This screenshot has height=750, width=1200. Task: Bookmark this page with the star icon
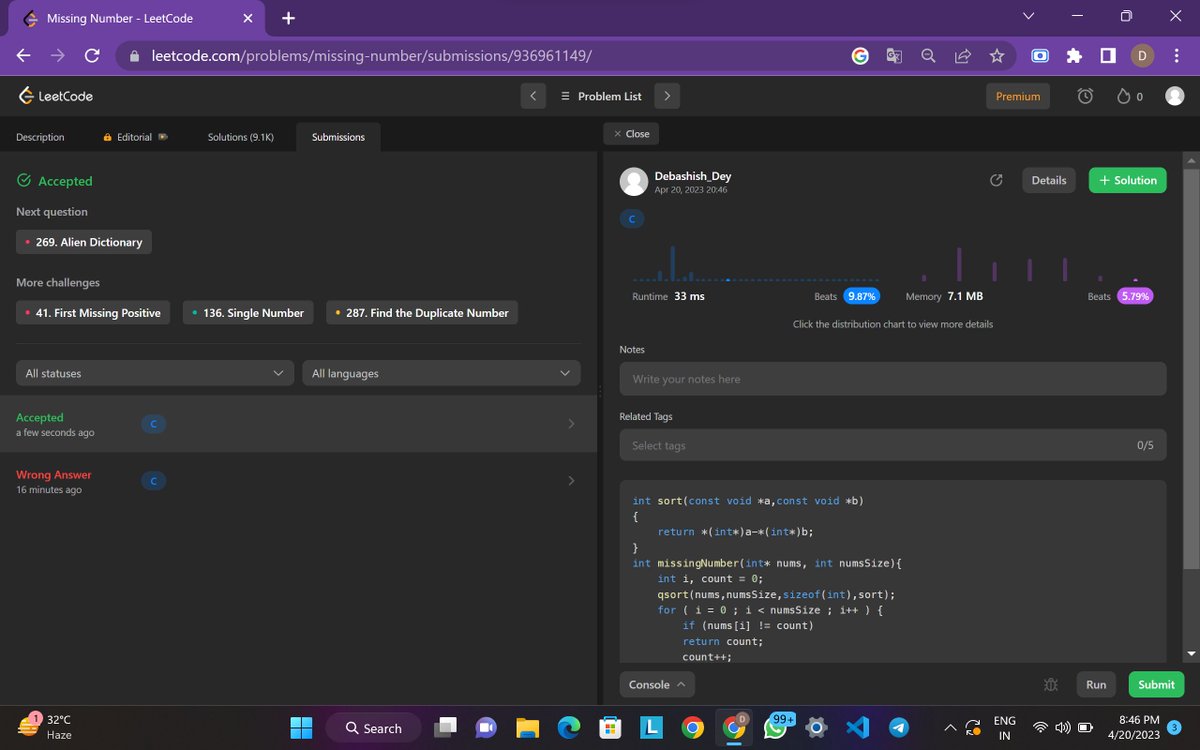point(996,56)
